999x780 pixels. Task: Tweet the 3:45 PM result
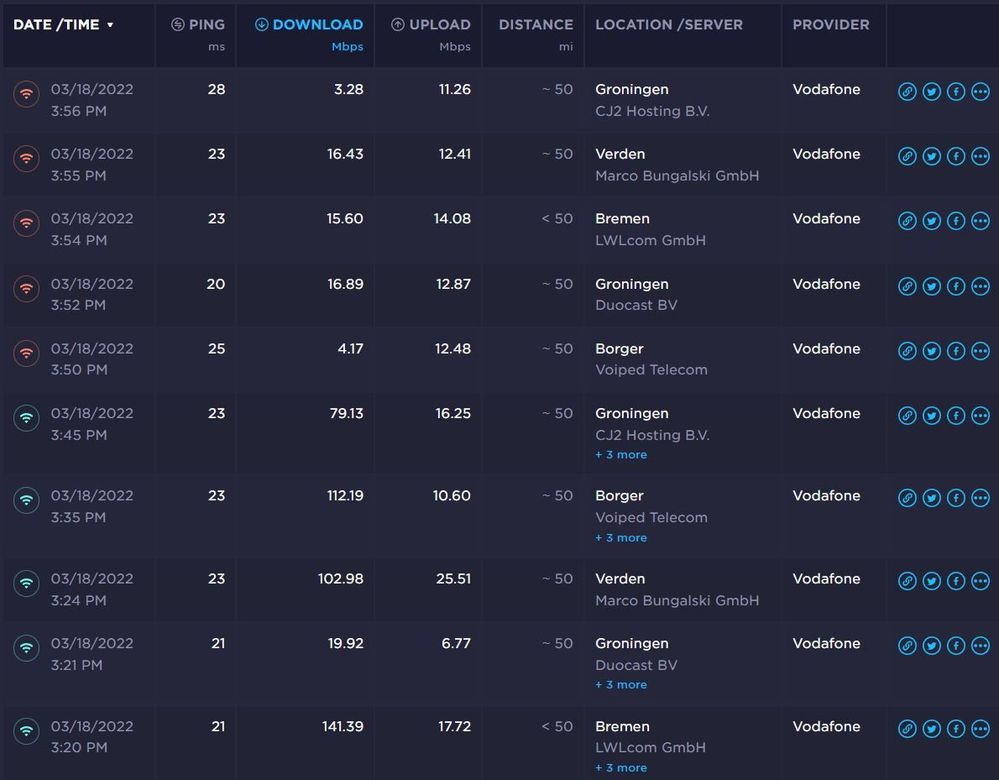click(x=931, y=415)
